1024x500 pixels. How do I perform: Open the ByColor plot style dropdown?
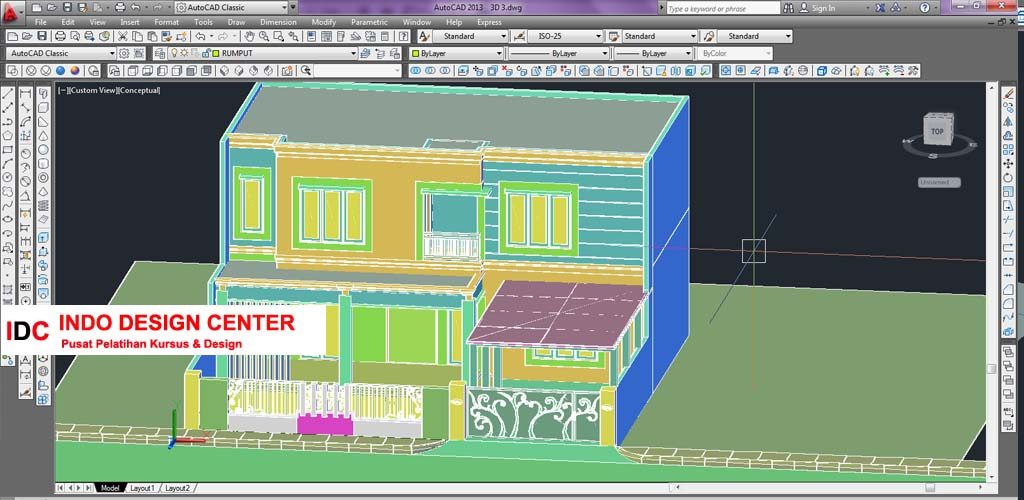click(x=767, y=54)
